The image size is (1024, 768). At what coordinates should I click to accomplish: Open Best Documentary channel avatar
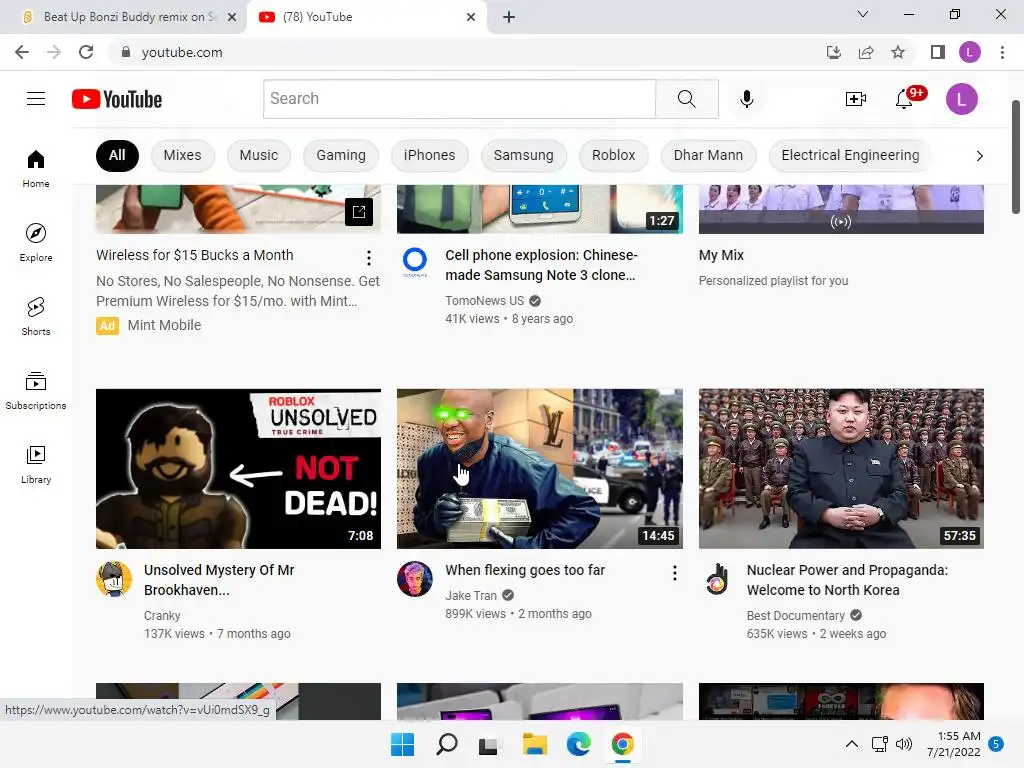click(716, 579)
